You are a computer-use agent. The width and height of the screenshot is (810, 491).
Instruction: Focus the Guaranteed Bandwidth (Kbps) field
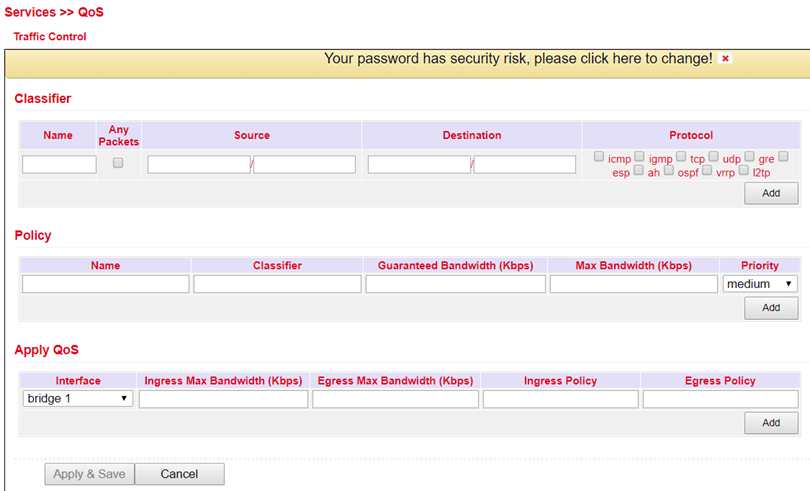[456, 284]
